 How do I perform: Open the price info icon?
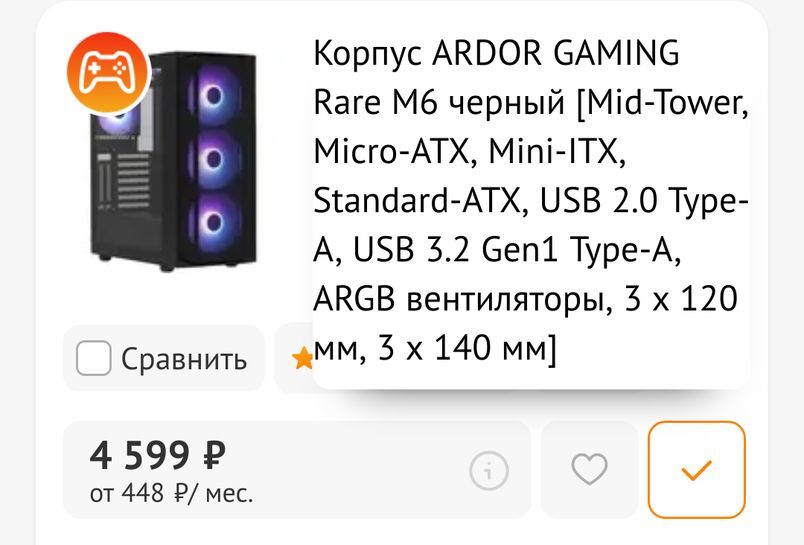coord(488,469)
